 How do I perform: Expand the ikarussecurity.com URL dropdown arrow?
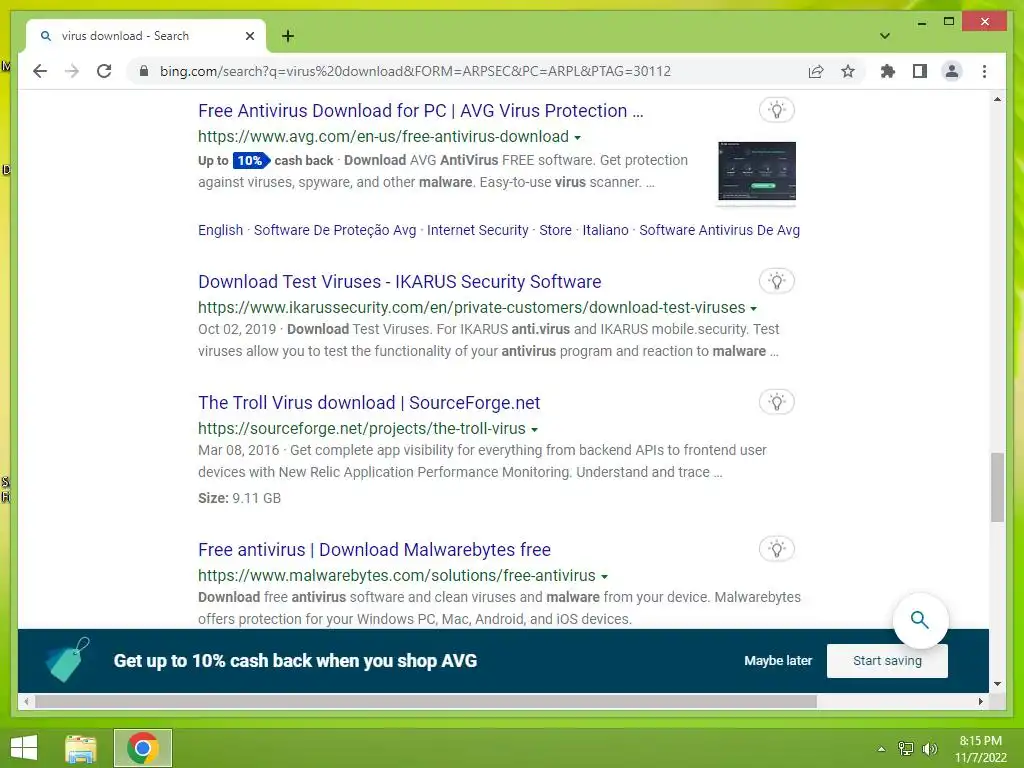pyautogui.click(x=754, y=308)
